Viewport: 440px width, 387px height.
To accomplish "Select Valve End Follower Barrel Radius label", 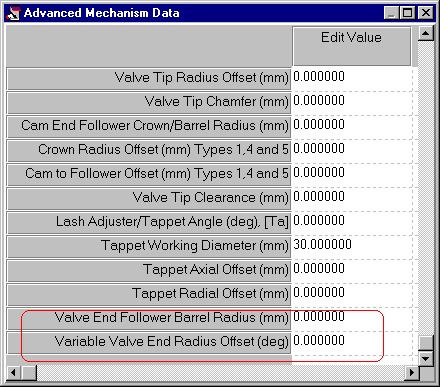I will click(149, 319).
